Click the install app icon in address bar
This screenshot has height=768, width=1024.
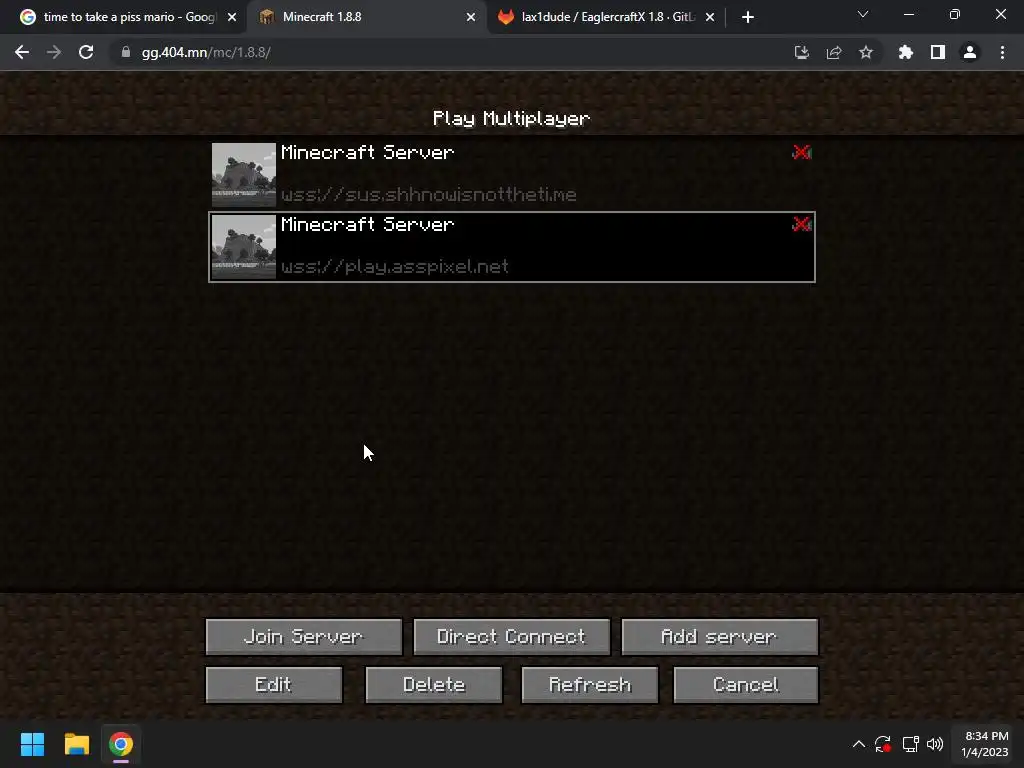coord(801,52)
